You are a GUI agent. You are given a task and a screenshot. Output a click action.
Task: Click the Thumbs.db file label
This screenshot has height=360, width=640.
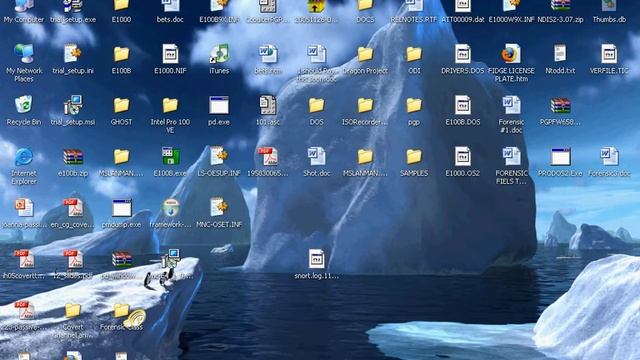click(609, 19)
